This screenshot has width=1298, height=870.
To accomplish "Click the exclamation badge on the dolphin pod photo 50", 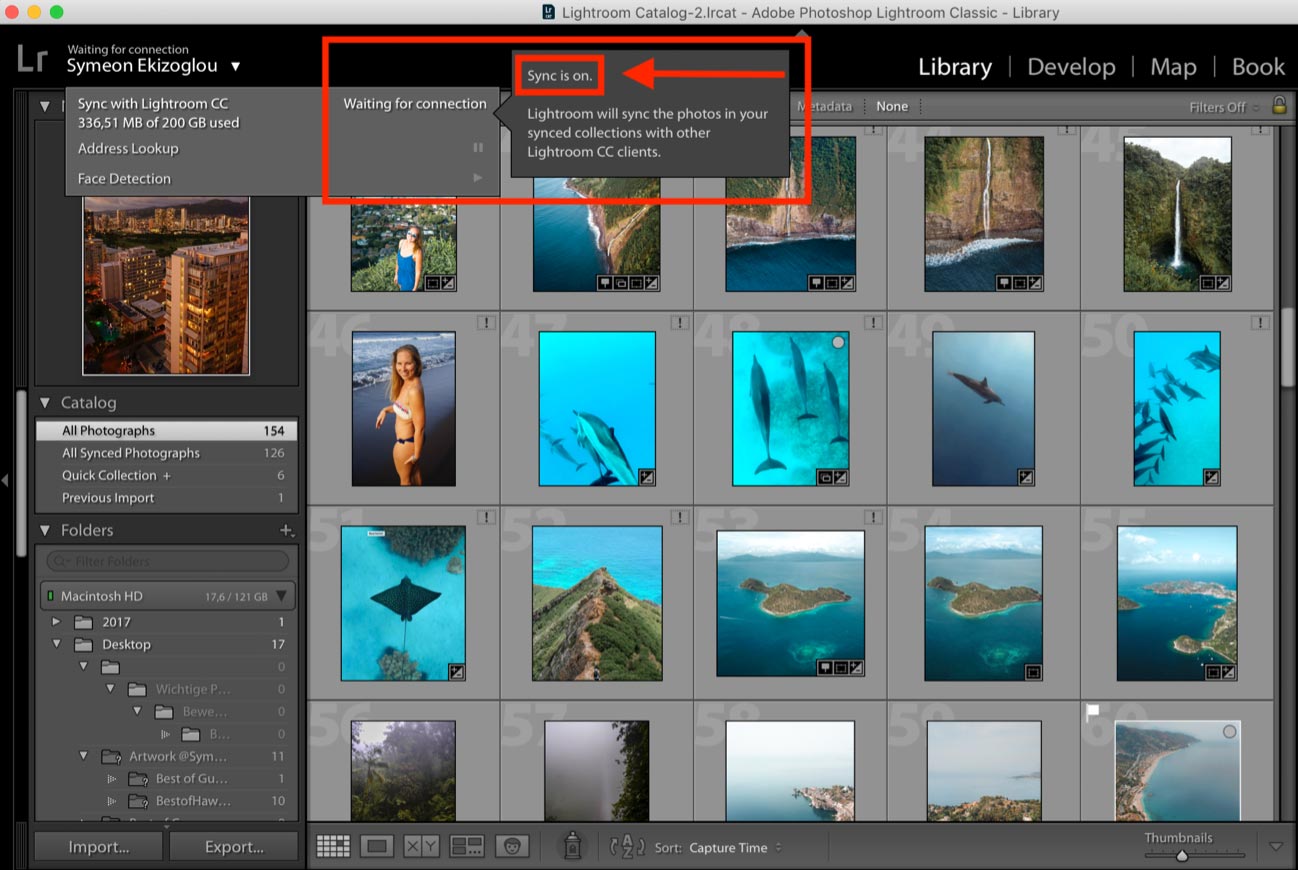I will pos(1260,322).
